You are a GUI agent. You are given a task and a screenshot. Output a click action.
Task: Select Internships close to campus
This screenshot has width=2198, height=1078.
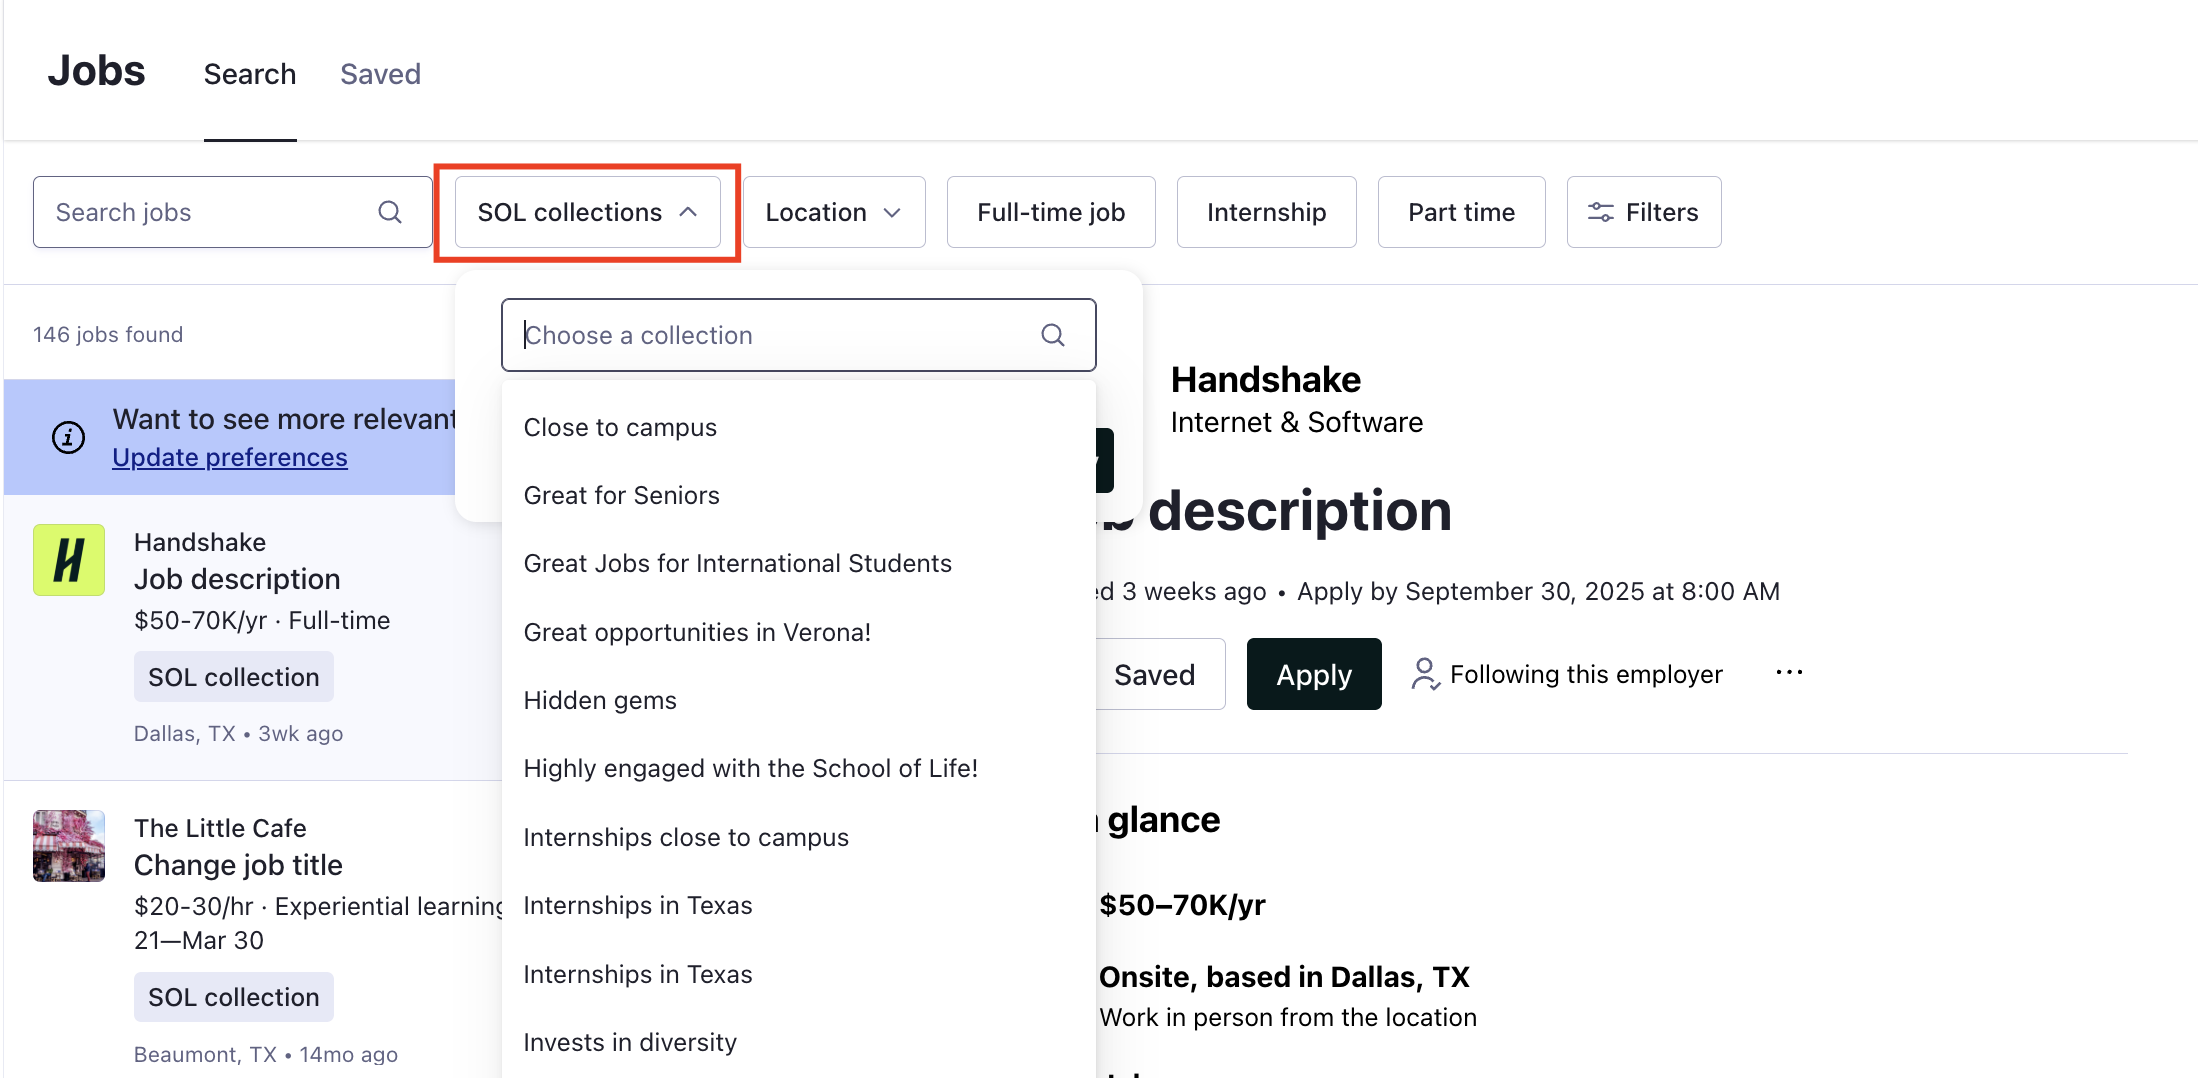[798, 837]
